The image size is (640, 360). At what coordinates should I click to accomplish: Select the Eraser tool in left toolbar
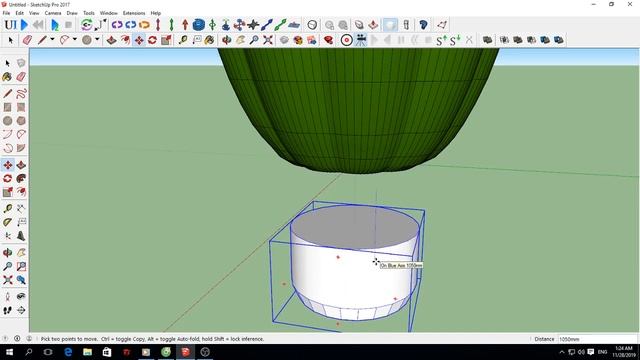(x=21, y=76)
